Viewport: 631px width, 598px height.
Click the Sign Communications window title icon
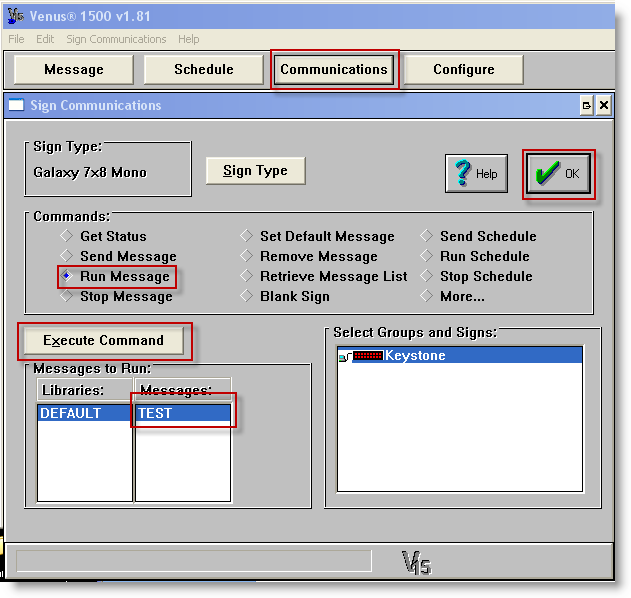[x=16, y=105]
